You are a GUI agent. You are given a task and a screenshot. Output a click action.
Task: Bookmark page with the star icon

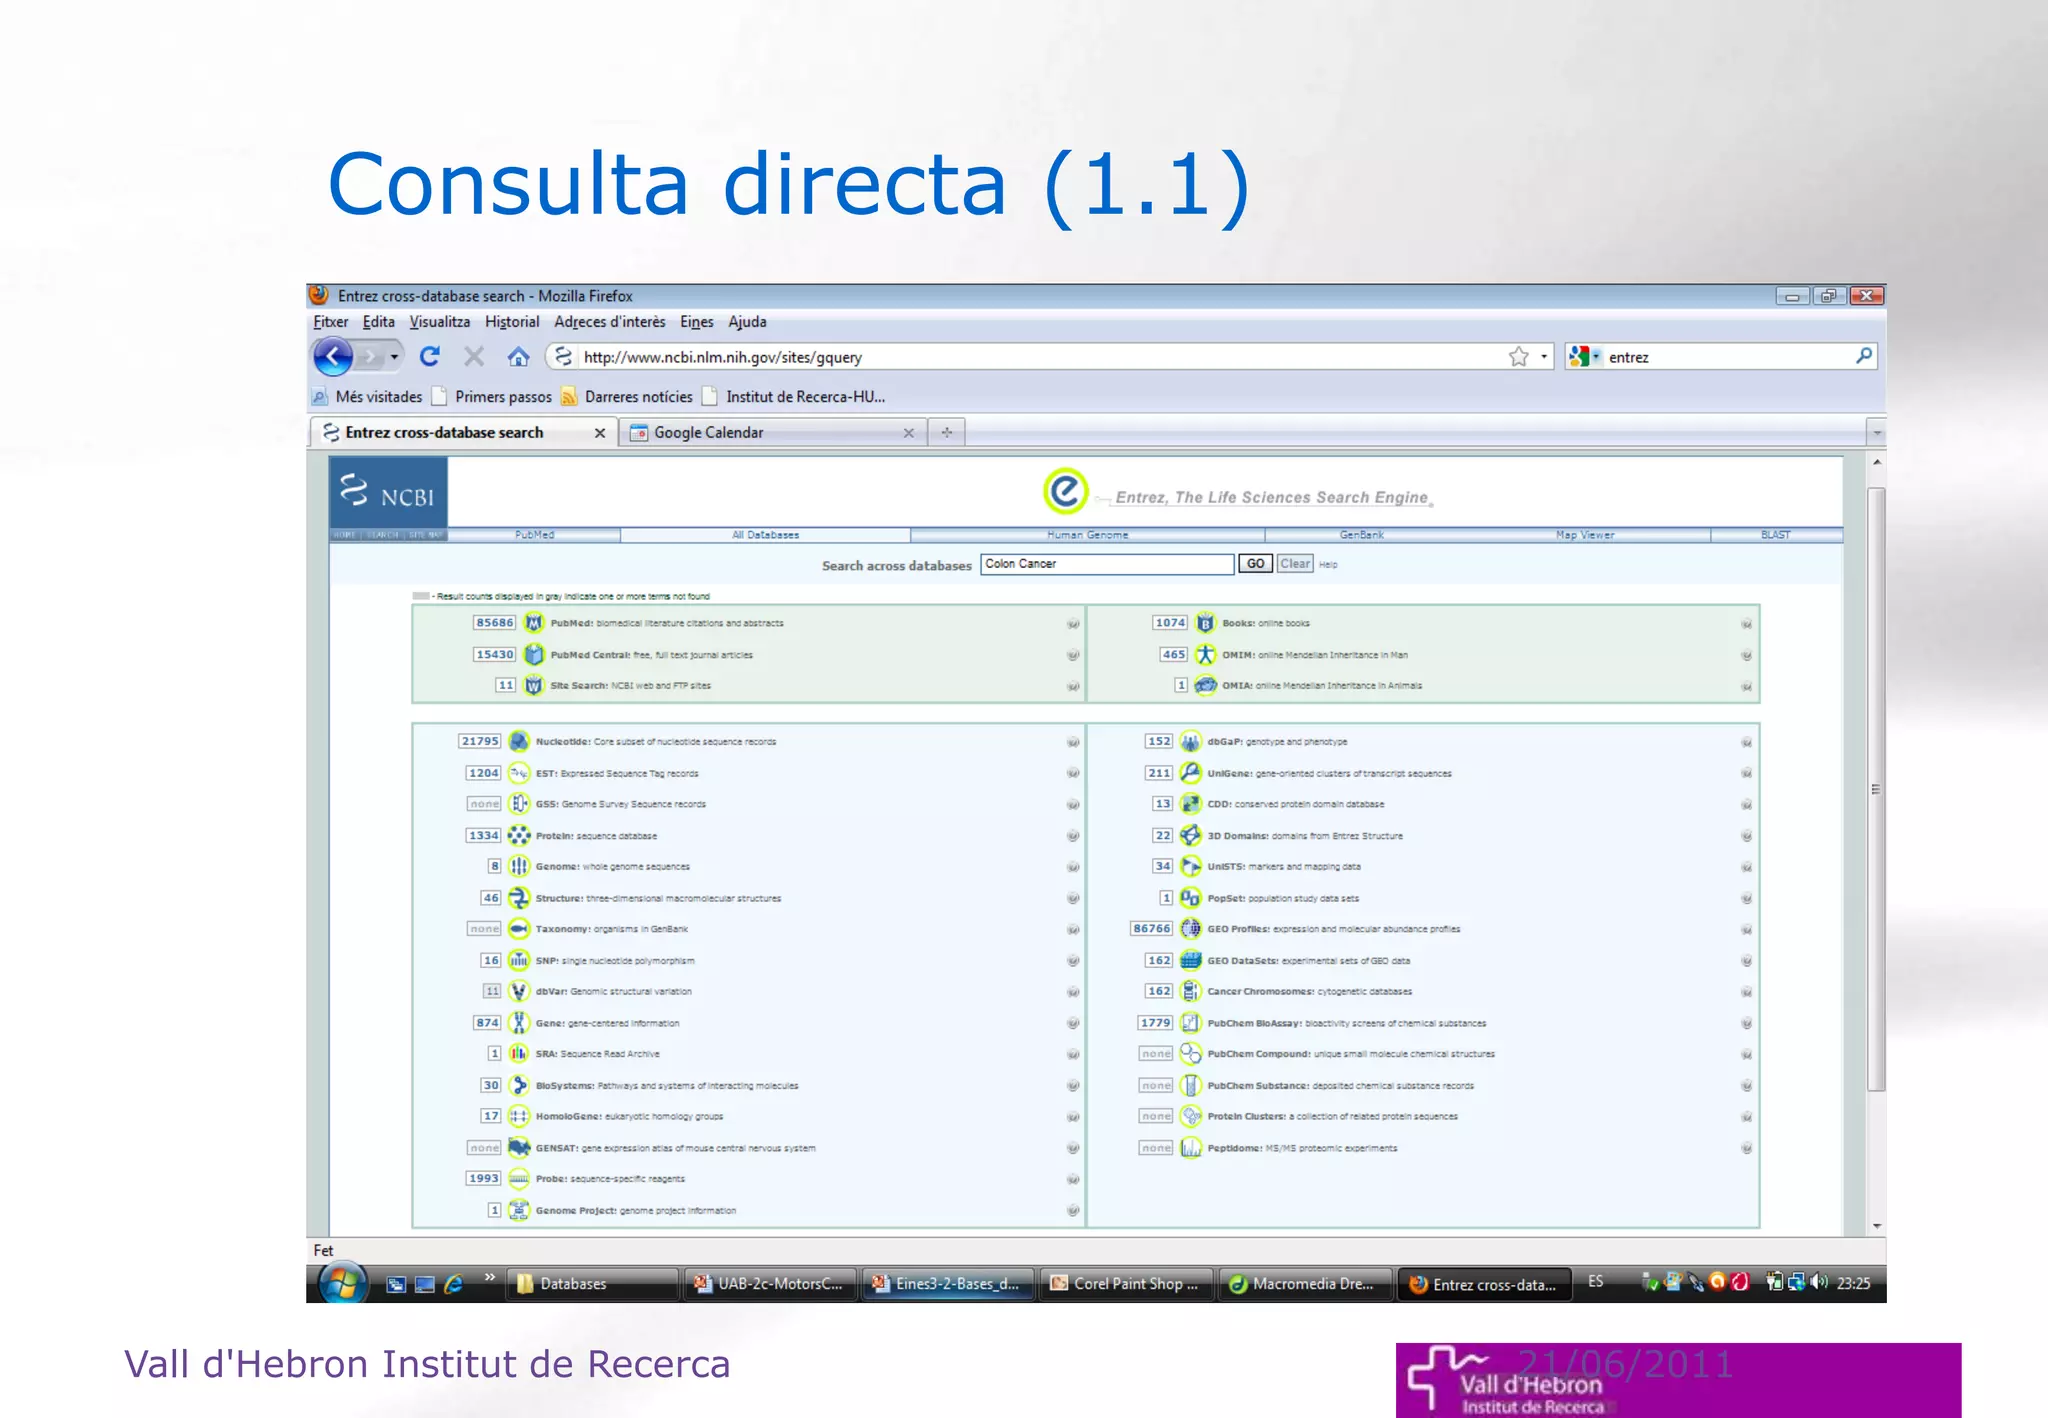(1518, 357)
